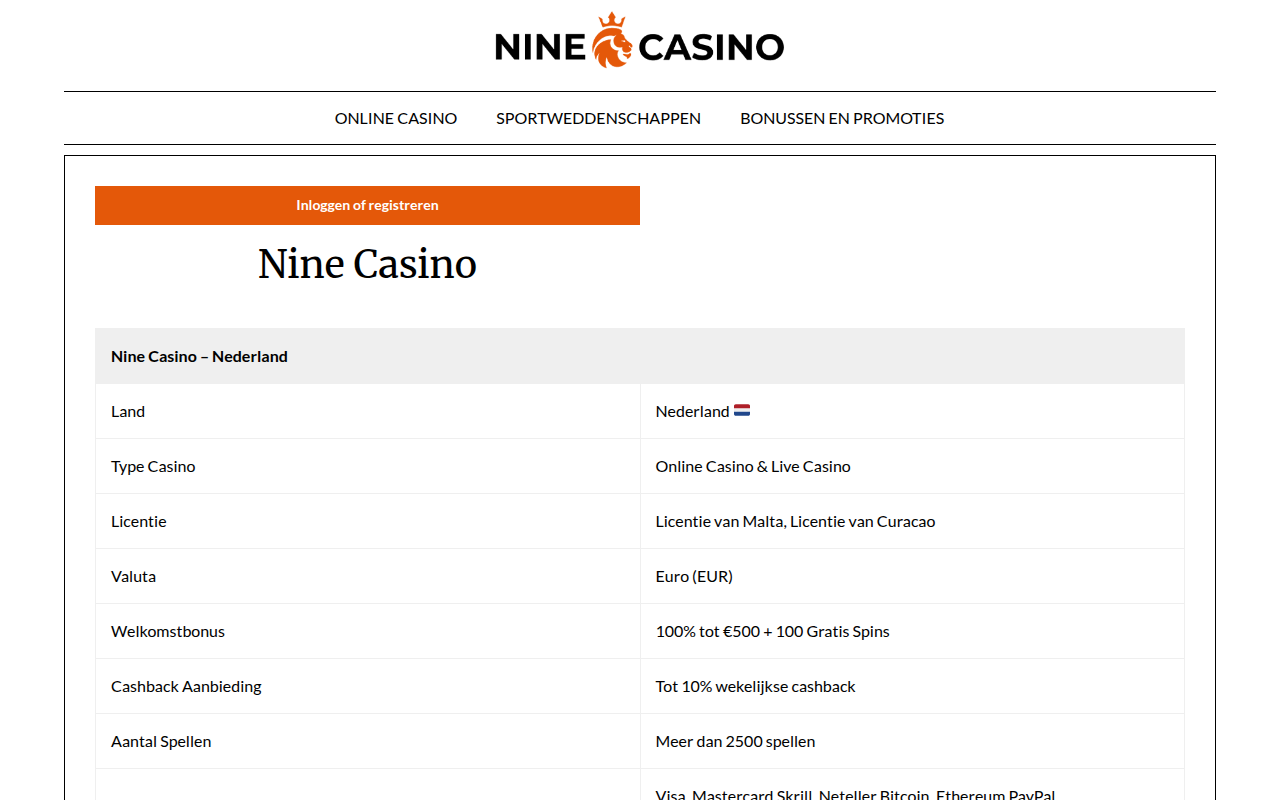The width and height of the screenshot is (1280, 800).
Task: Click the 'Nederland' country value
Action: click(x=692, y=411)
